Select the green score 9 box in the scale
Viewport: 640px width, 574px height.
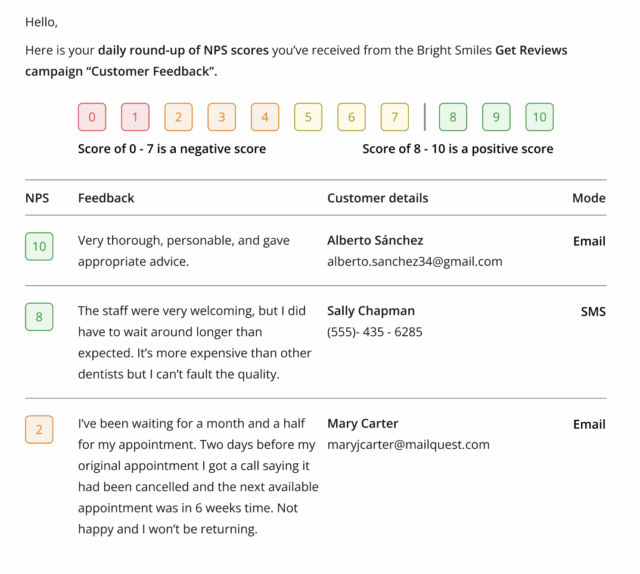[x=496, y=117]
